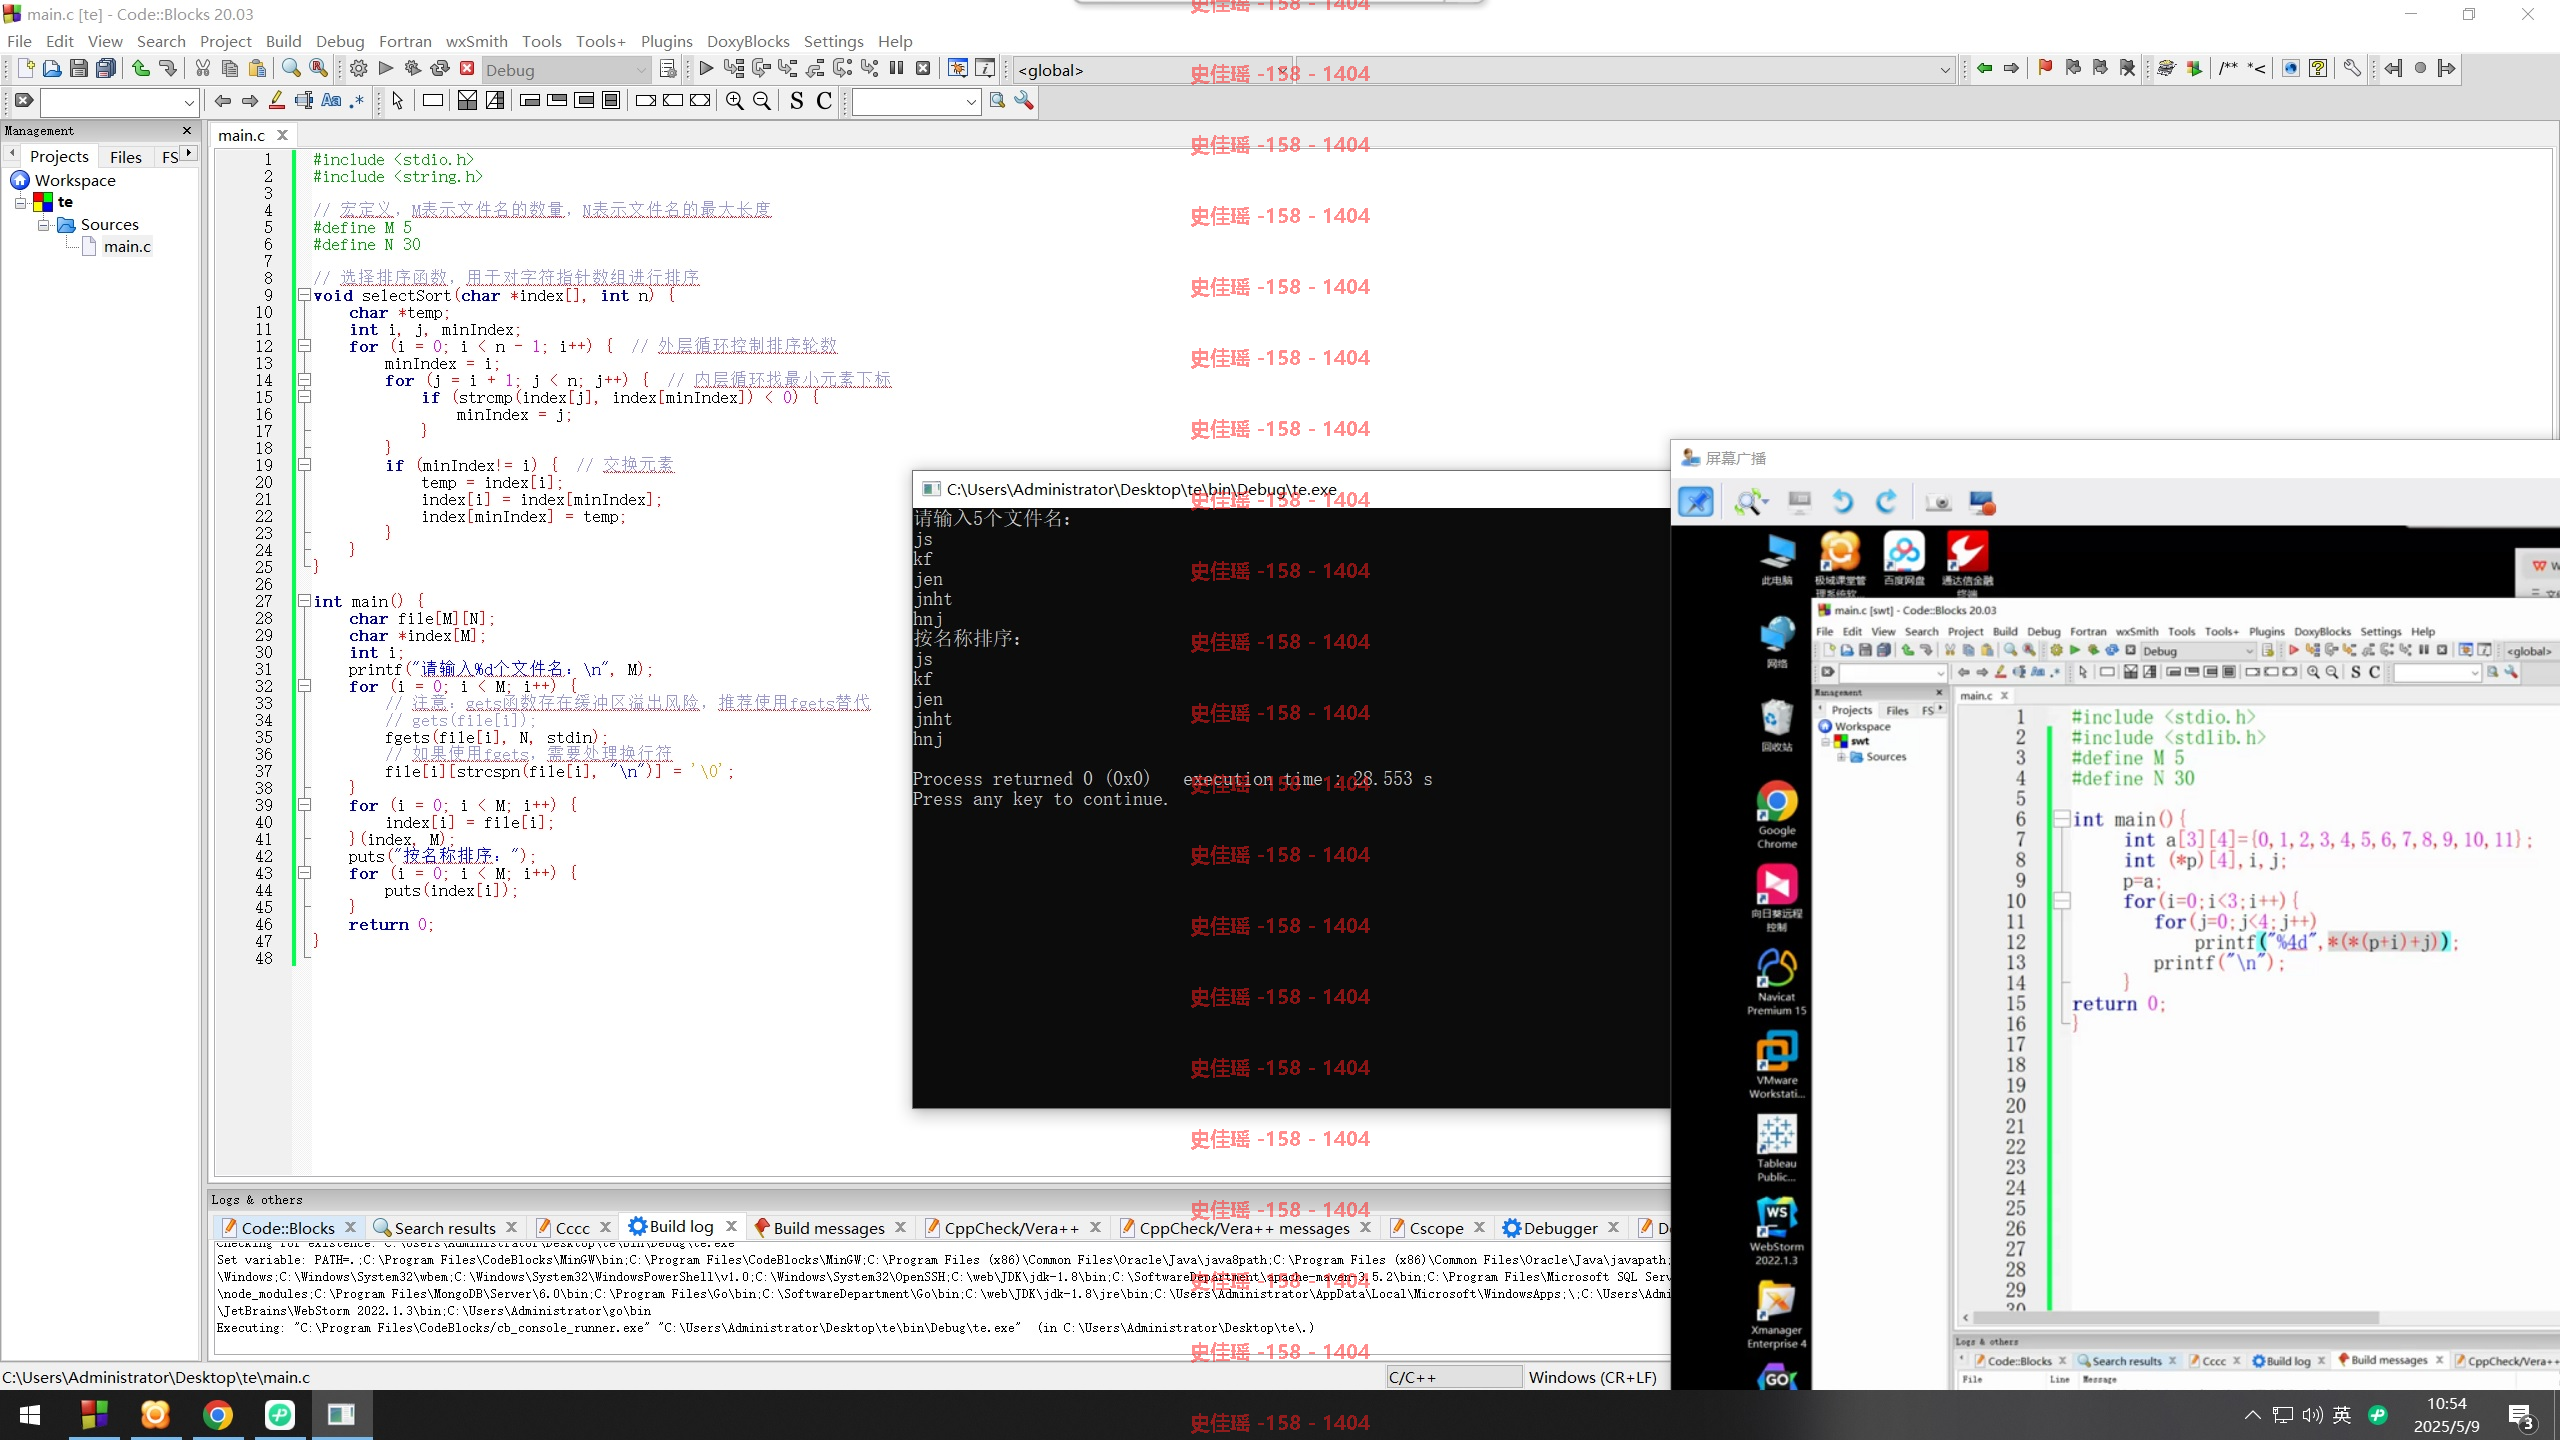Select main.c in the project tree
This screenshot has height=1440, width=2560.
127,247
